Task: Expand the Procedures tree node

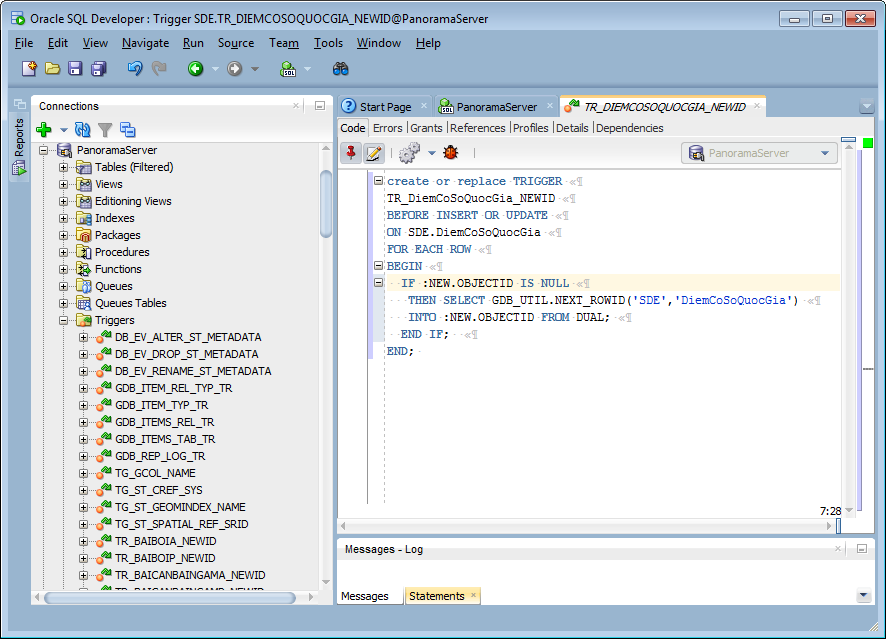Action: point(64,252)
